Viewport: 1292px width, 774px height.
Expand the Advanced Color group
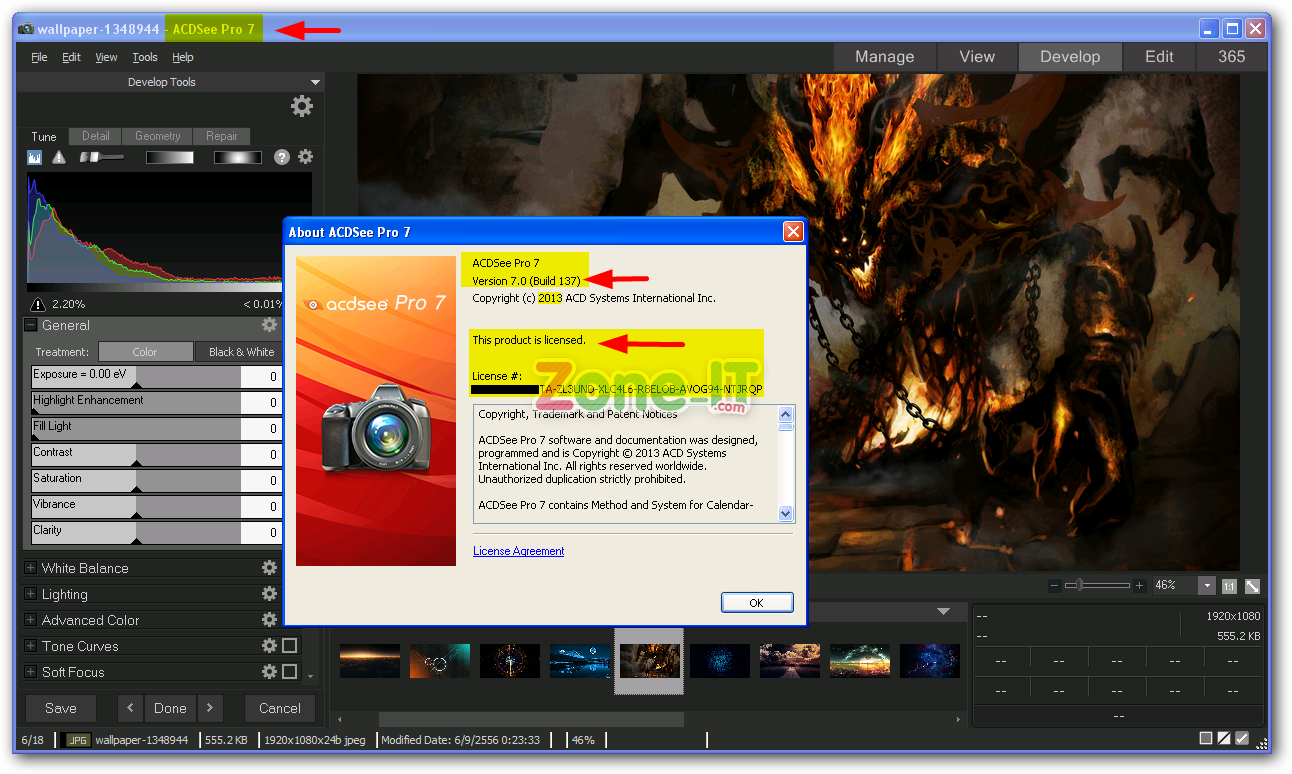coord(31,620)
